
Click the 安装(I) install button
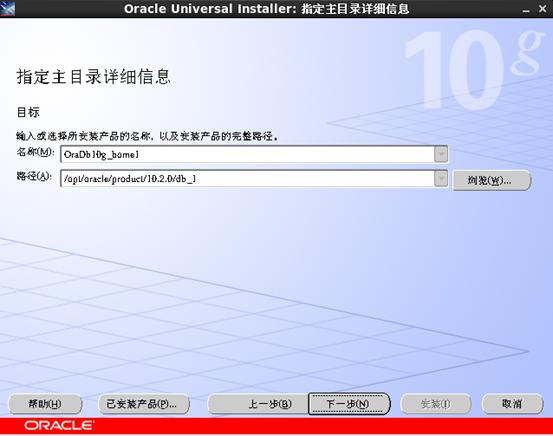[x=436, y=404]
